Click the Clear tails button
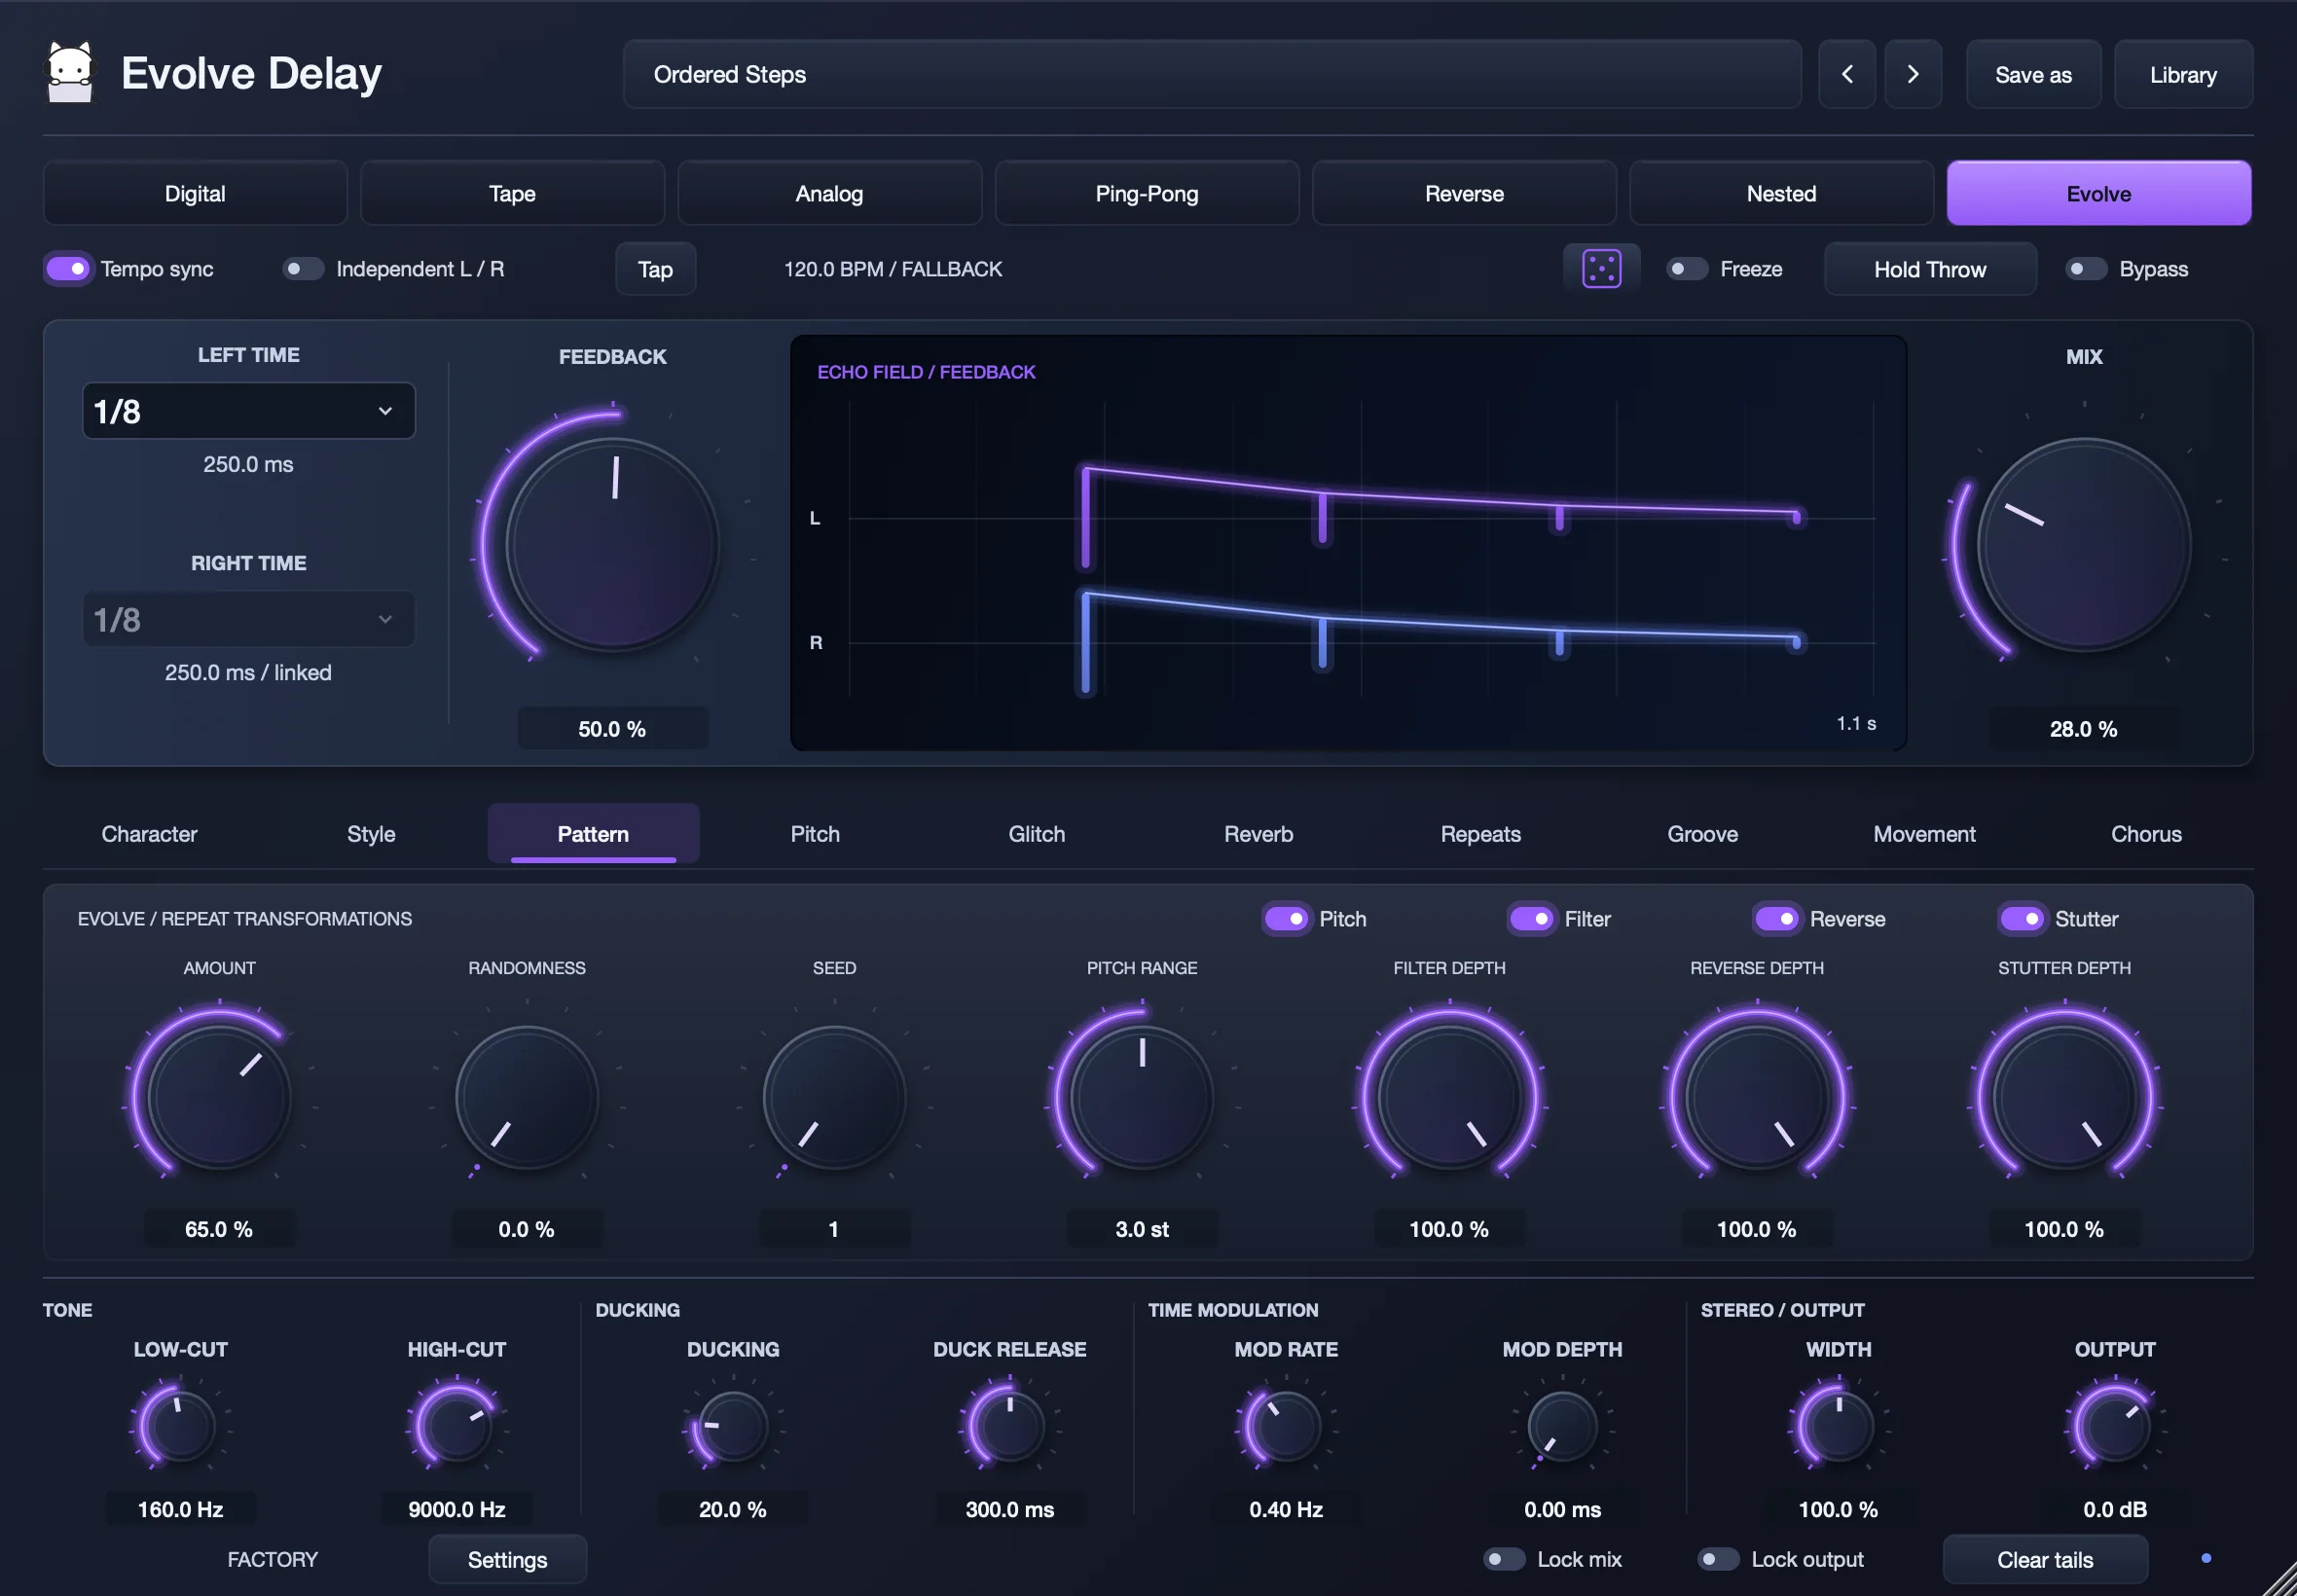This screenshot has width=2297, height=1596. click(2045, 1559)
